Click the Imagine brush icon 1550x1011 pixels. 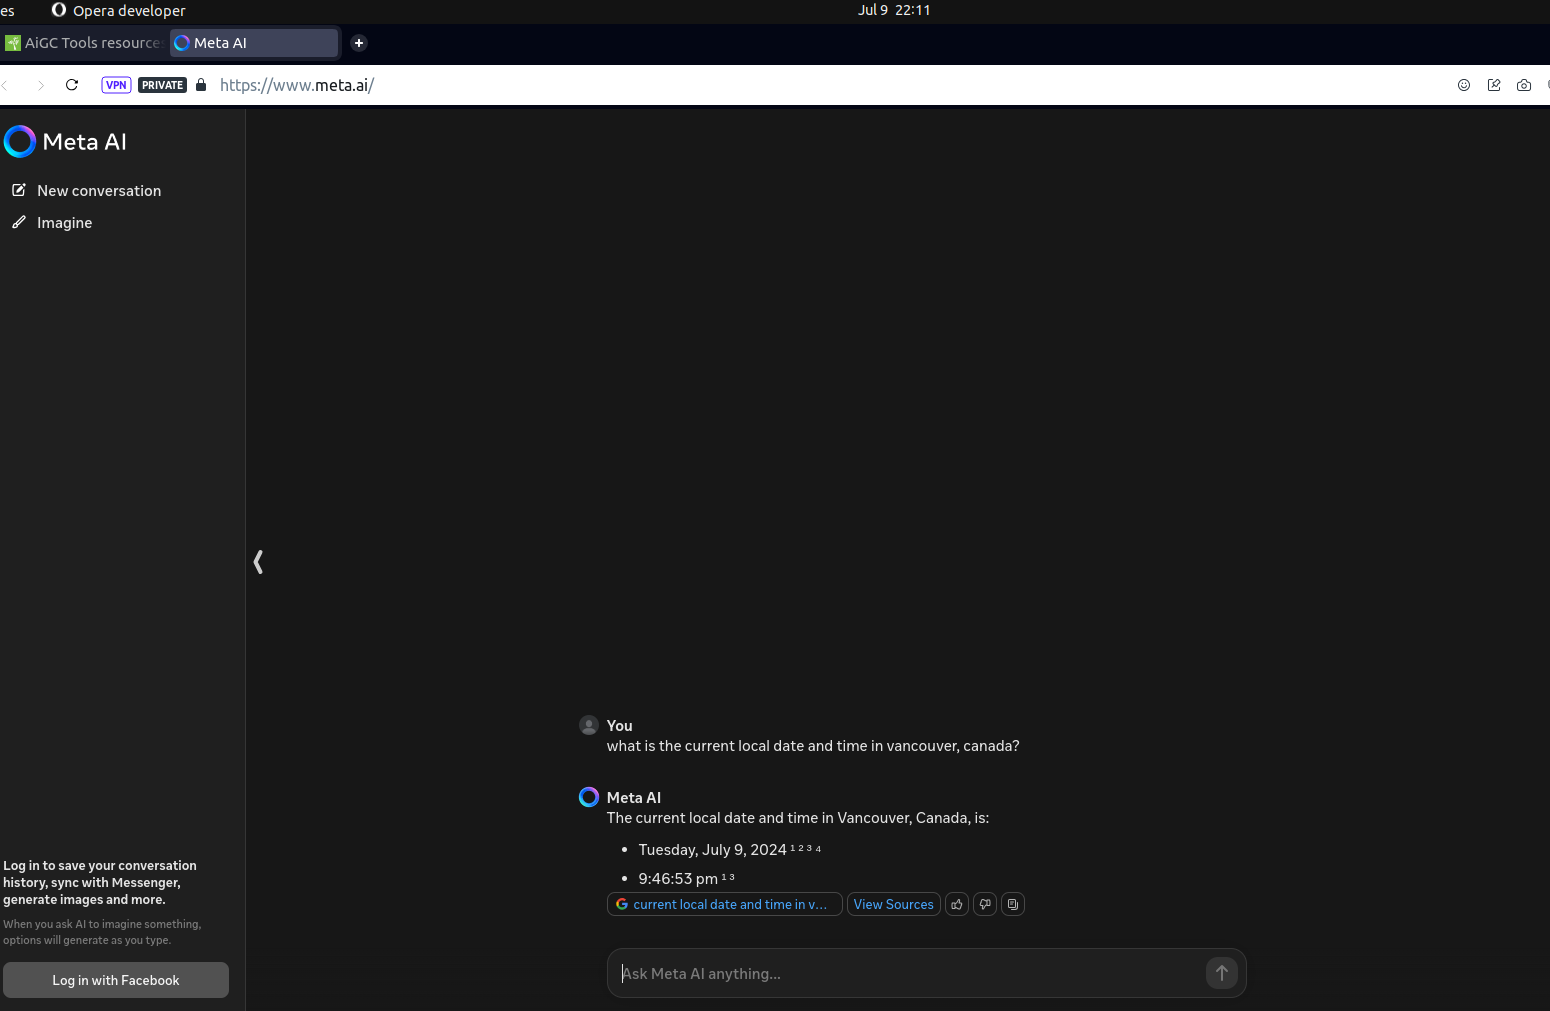(x=19, y=222)
